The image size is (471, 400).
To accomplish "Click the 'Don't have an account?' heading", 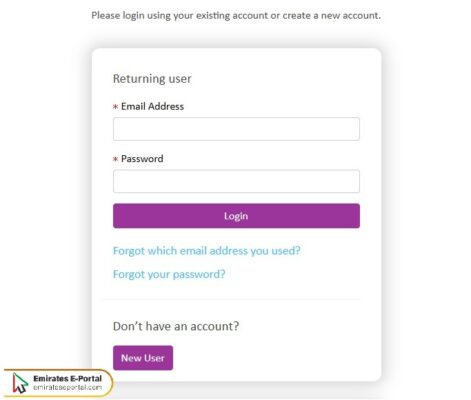I will (x=176, y=326).
